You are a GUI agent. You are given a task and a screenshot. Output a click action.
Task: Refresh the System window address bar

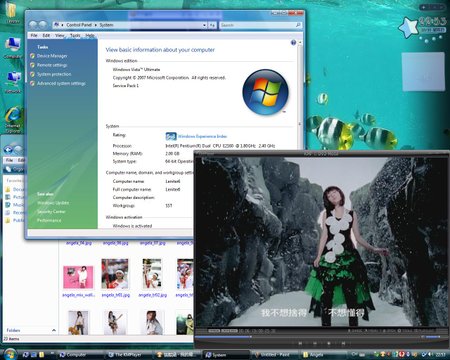pos(212,25)
